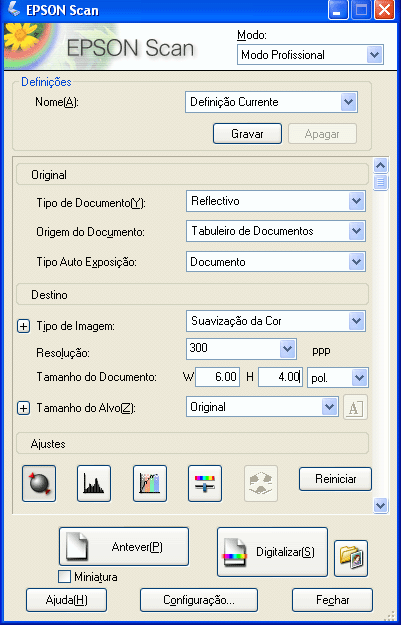Click the grayed Color Palette icon
Viewport: 401px width, 625px height.
pyautogui.click(x=261, y=483)
